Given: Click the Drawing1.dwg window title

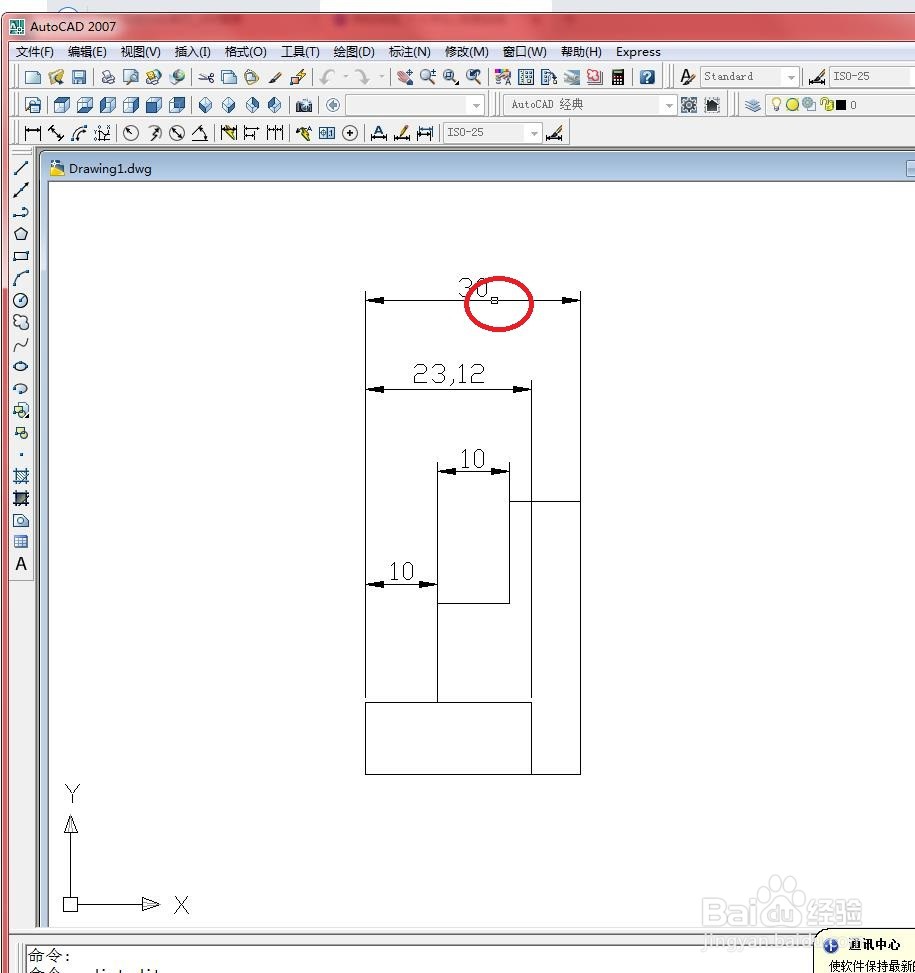Looking at the screenshot, I should click(110, 169).
